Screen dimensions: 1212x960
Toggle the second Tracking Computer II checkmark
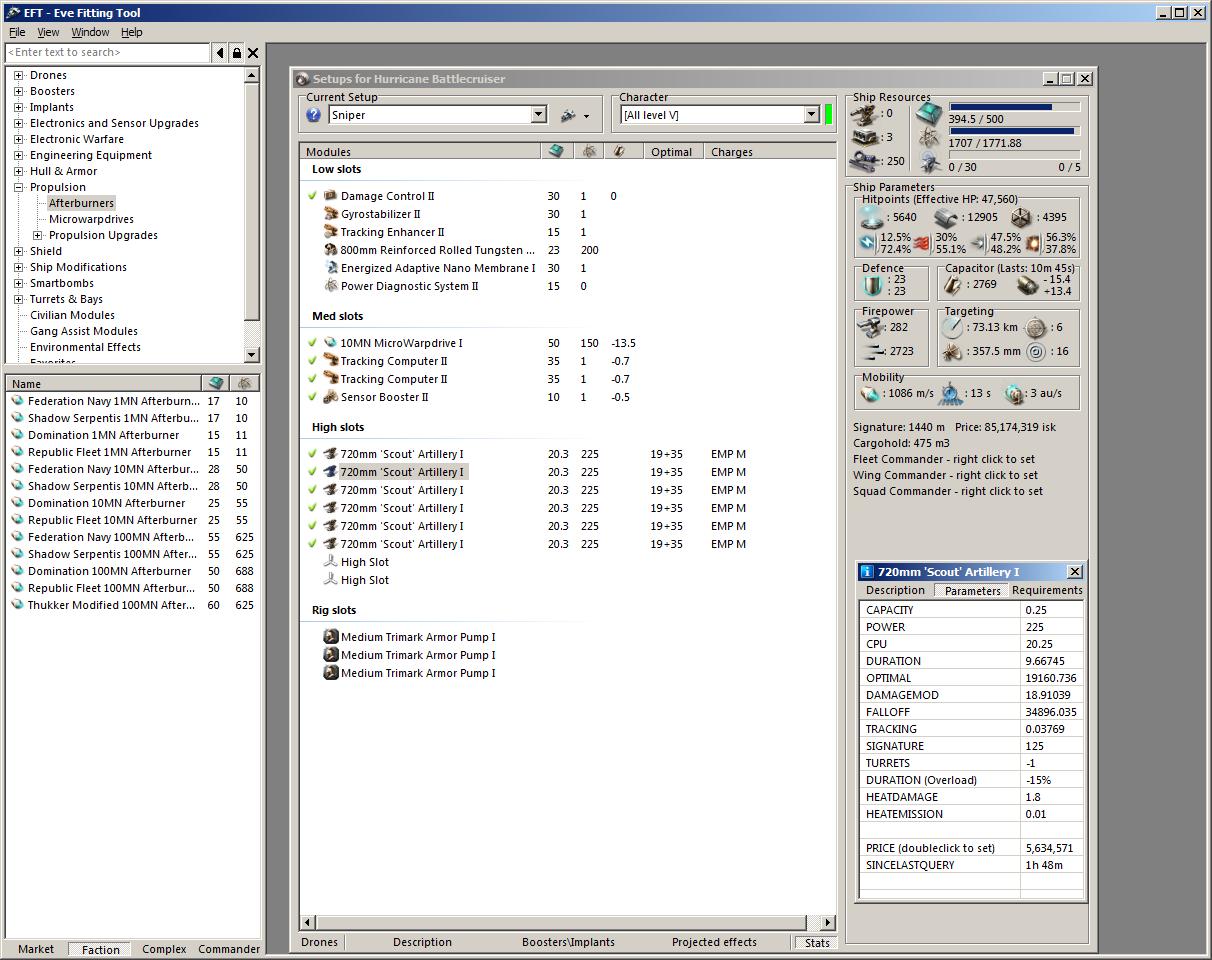pyautogui.click(x=313, y=379)
